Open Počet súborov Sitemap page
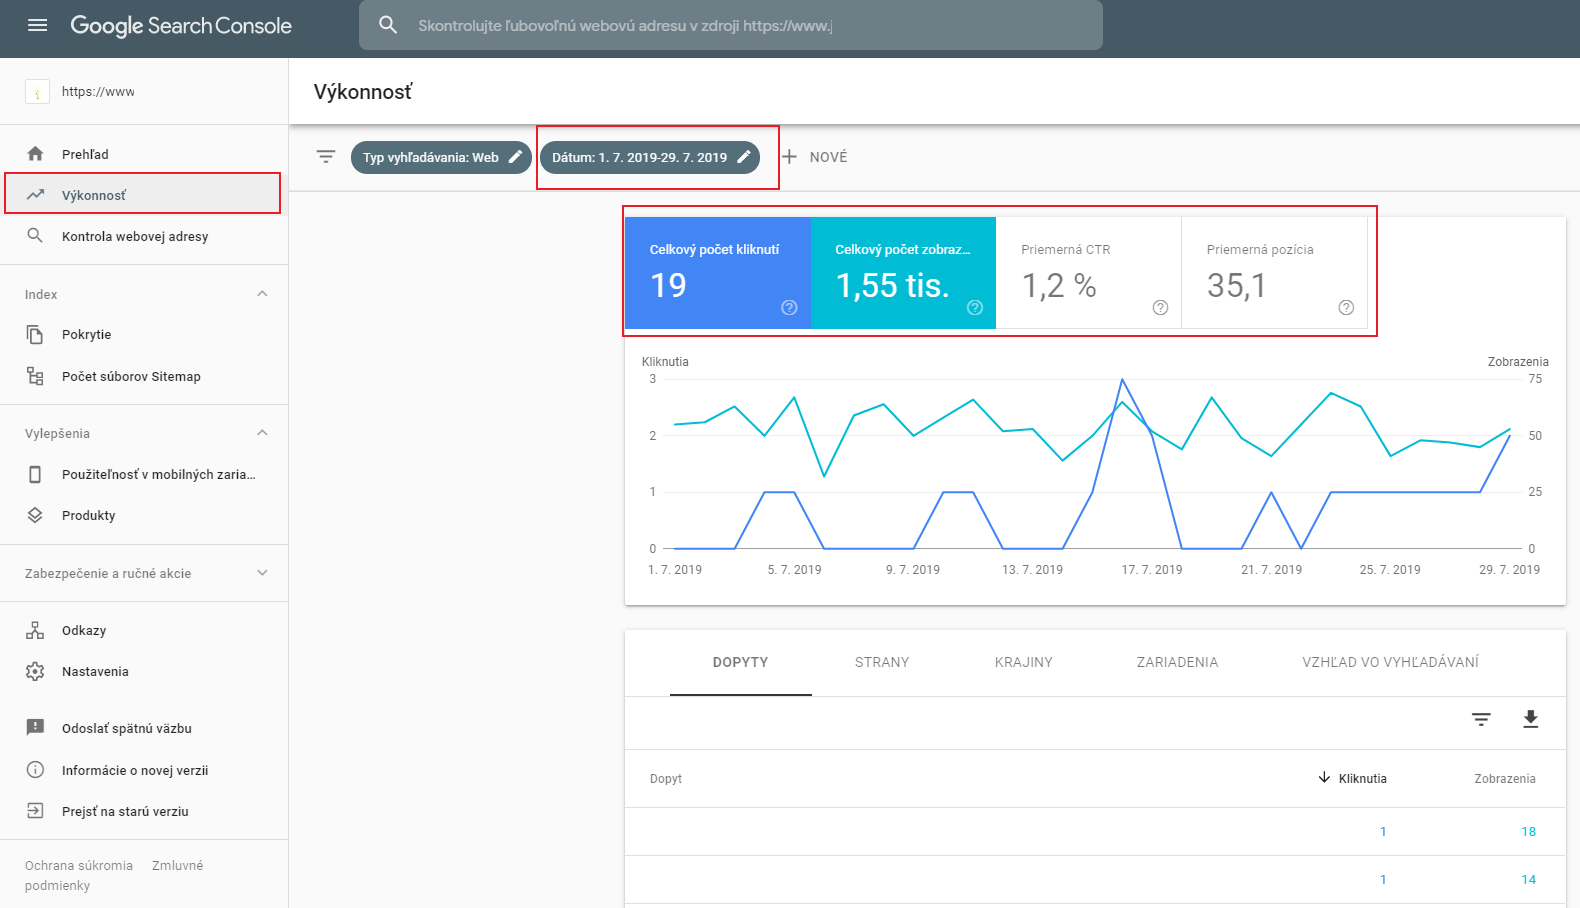The height and width of the screenshot is (908, 1580). tap(144, 376)
